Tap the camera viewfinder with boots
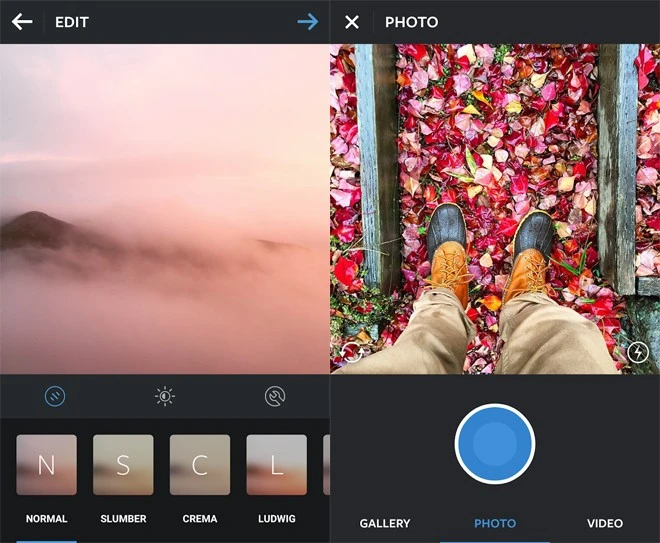The height and width of the screenshot is (543, 660). tap(495, 209)
